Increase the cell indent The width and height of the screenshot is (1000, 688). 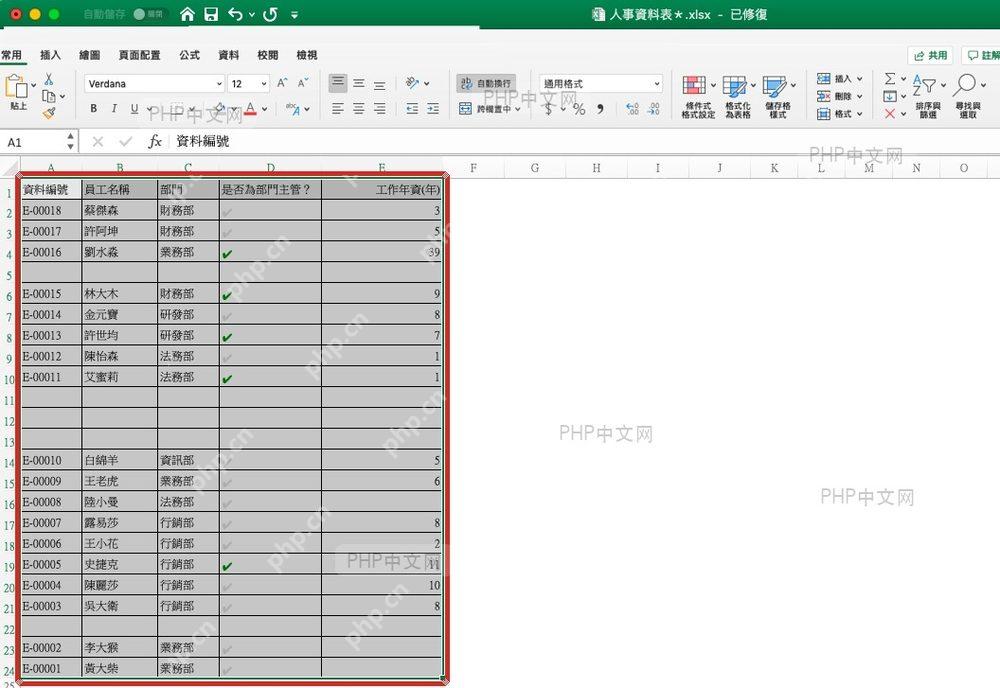click(x=433, y=109)
